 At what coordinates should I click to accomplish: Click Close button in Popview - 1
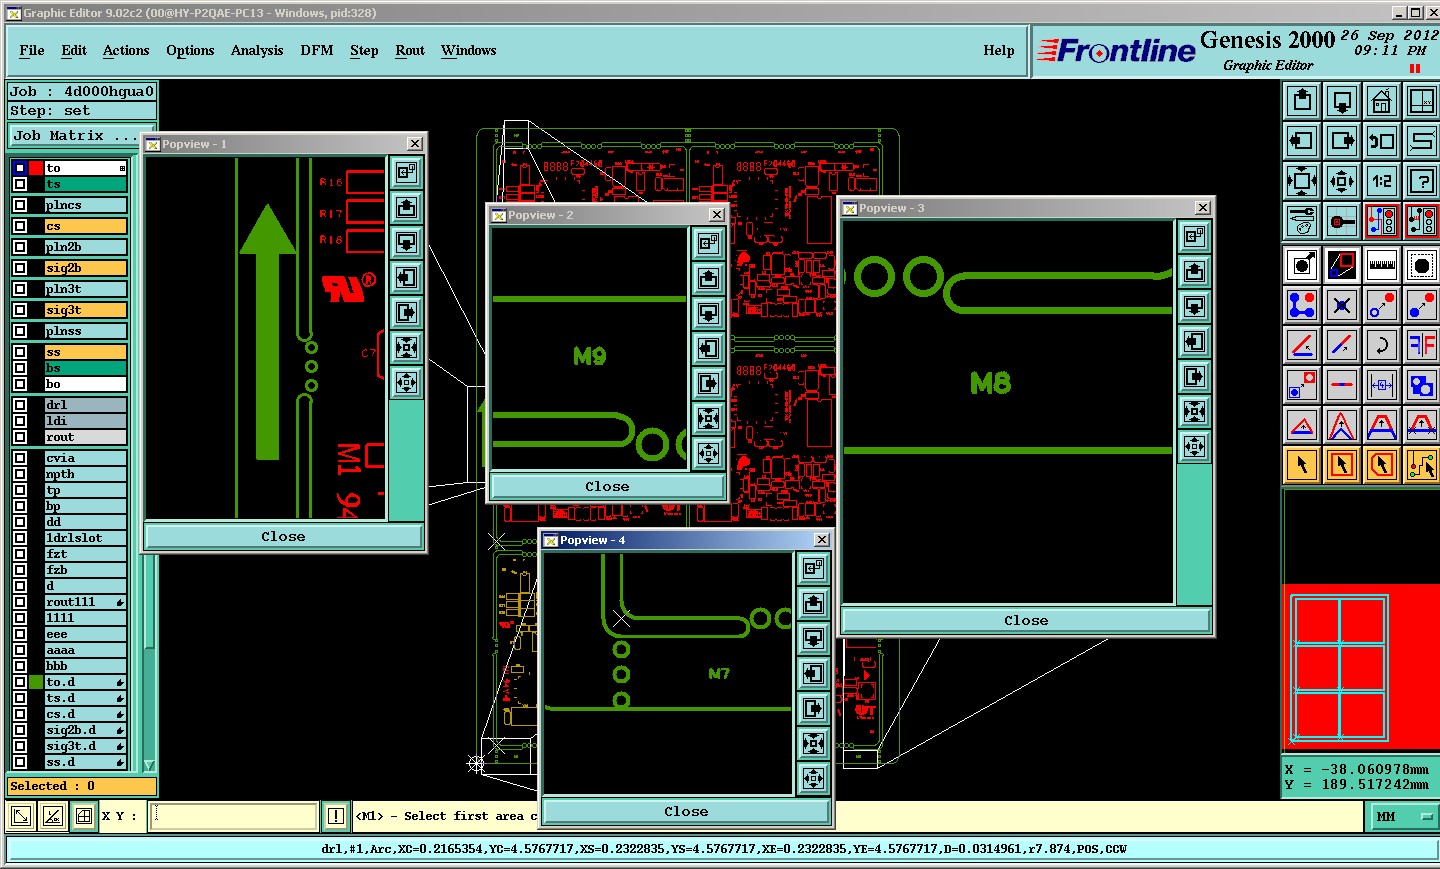tap(283, 537)
